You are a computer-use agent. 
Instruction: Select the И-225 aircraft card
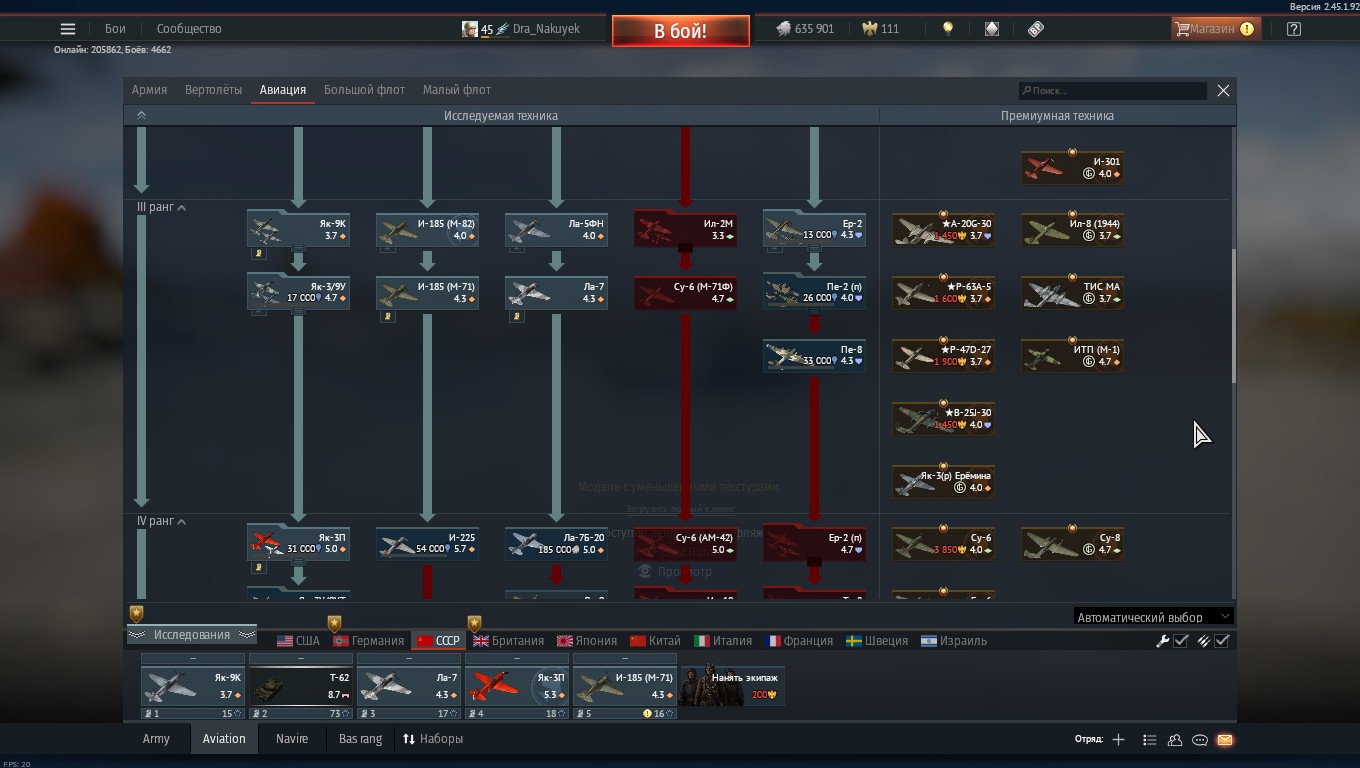coord(427,543)
